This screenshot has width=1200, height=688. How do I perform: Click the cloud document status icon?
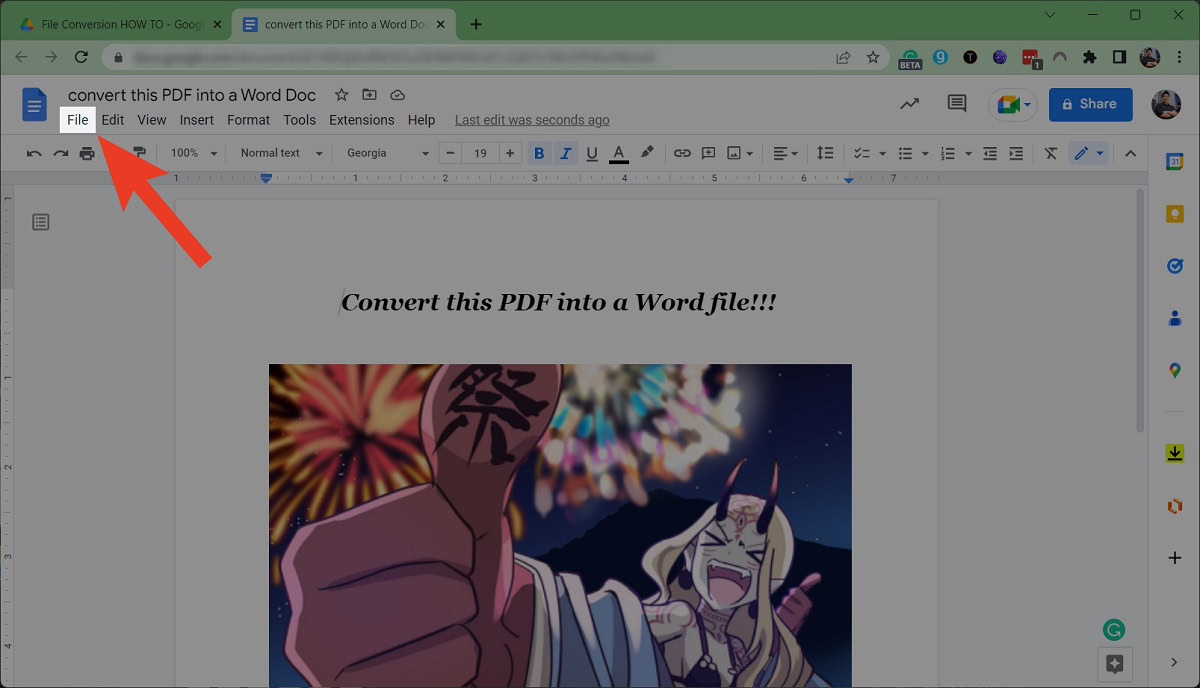[x=397, y=95]
